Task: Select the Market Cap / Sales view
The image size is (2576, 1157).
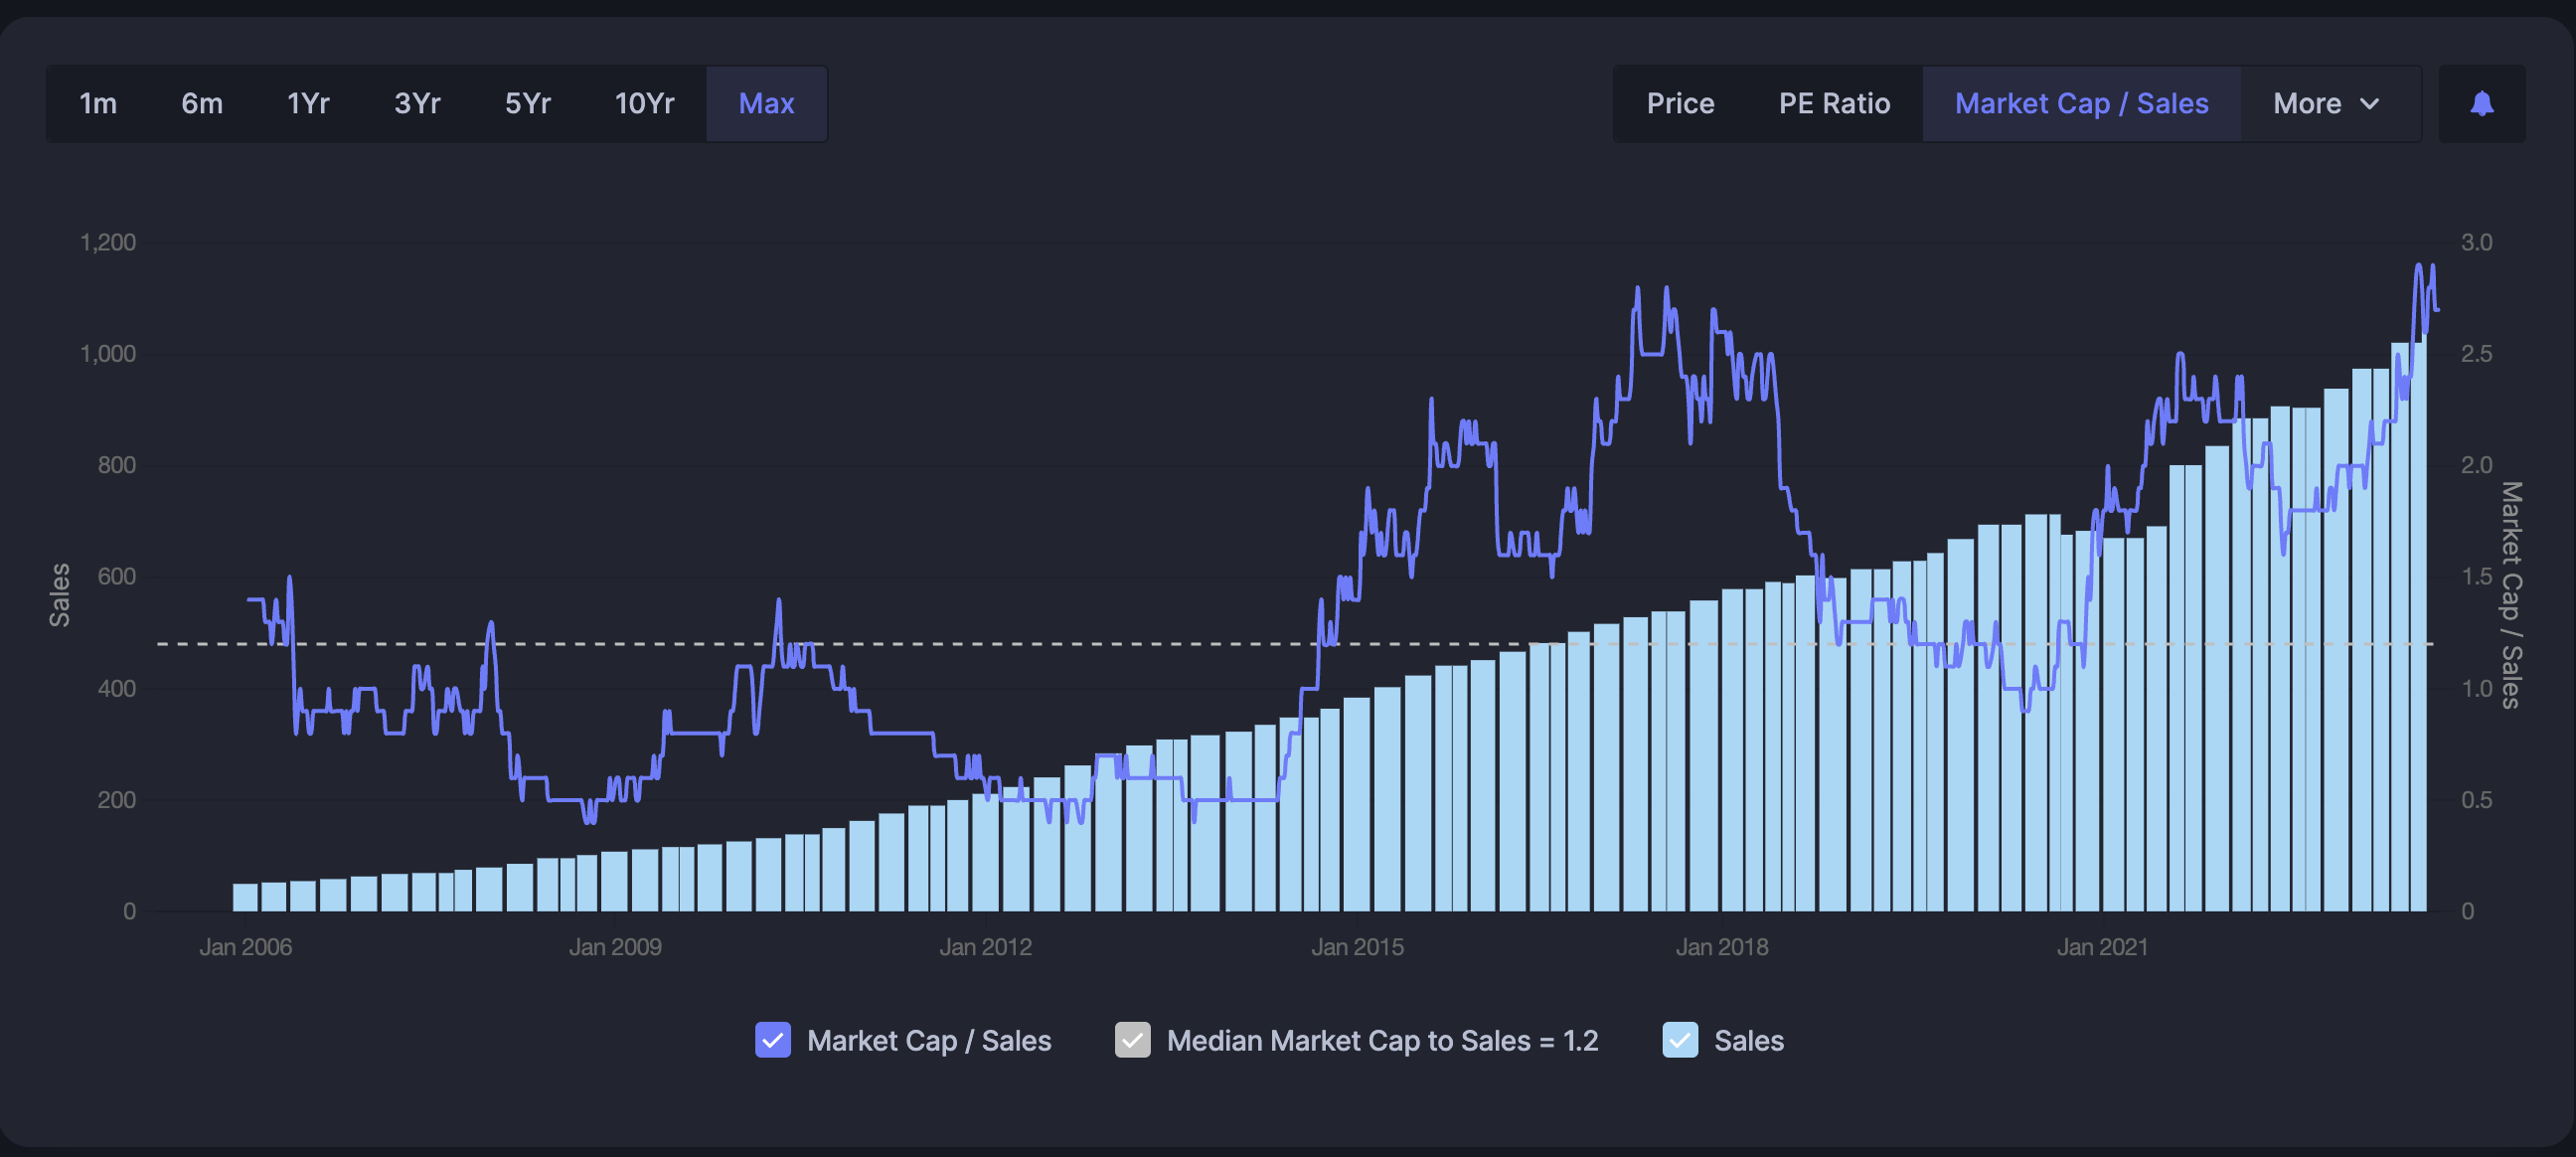Action: [x=2081, y=104]
